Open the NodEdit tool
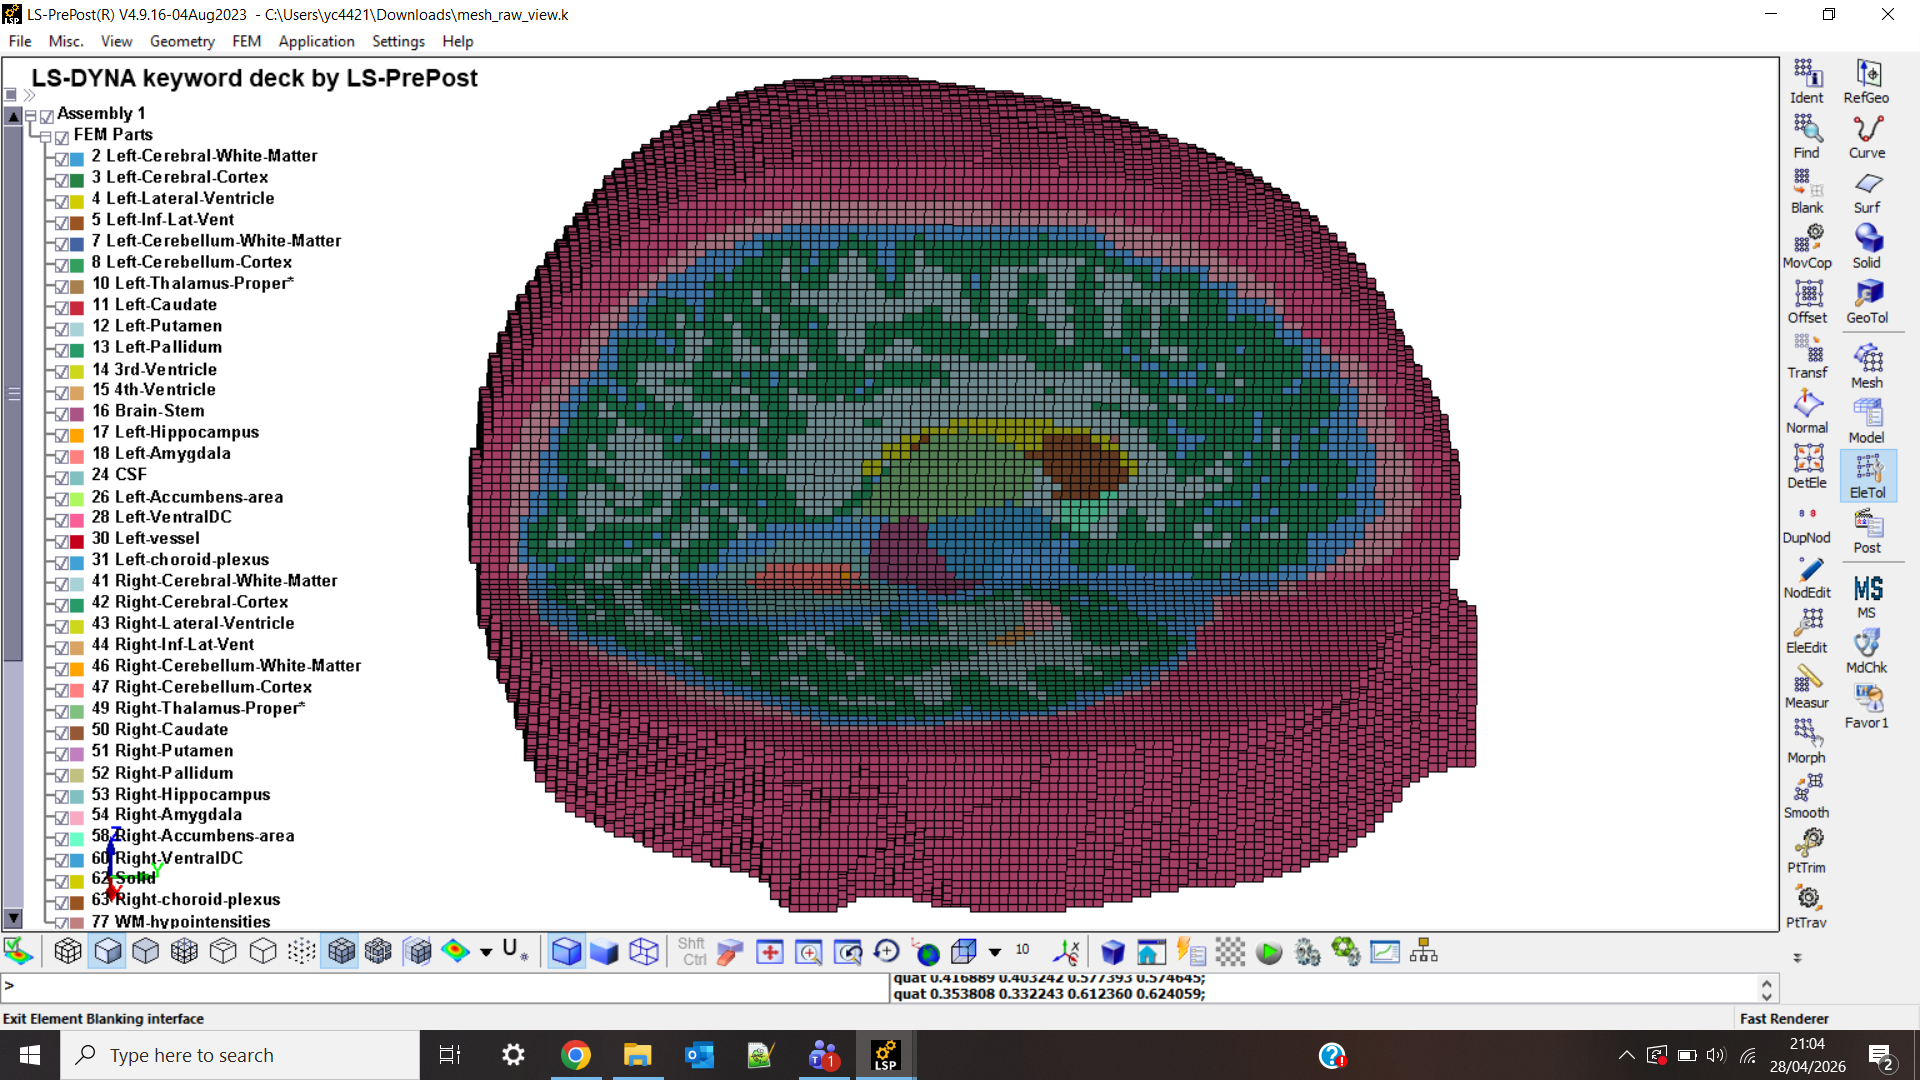Viewport: 1920px width, 1080px height. pos(1807,576)
